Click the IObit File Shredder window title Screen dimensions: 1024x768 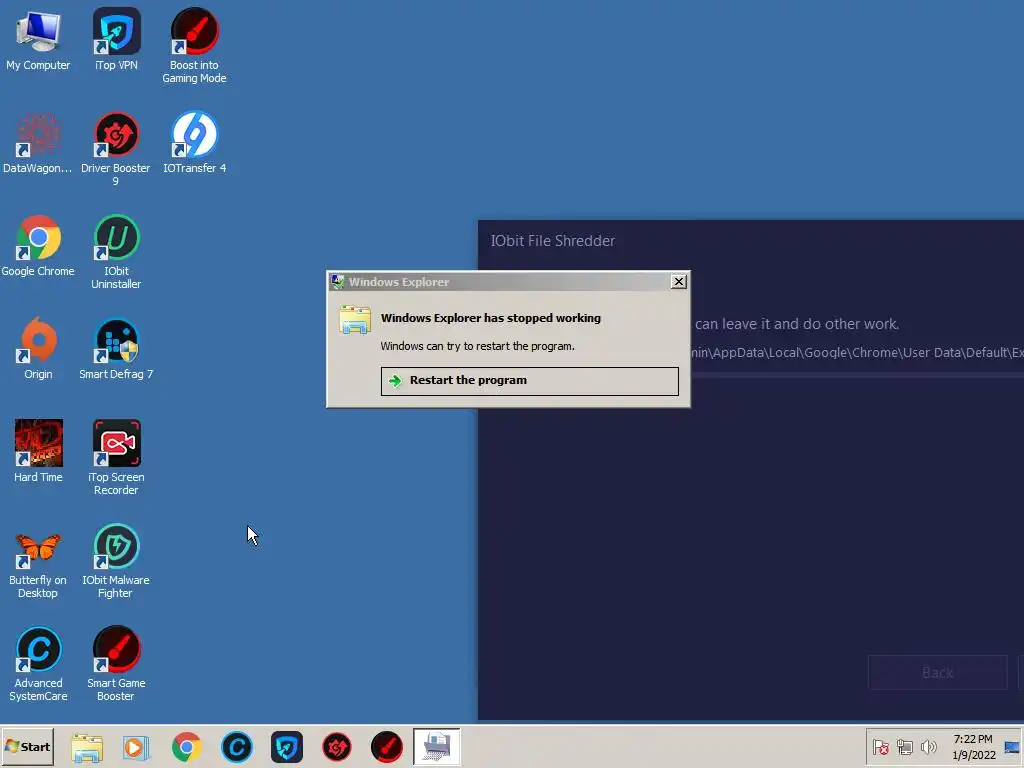552,241
